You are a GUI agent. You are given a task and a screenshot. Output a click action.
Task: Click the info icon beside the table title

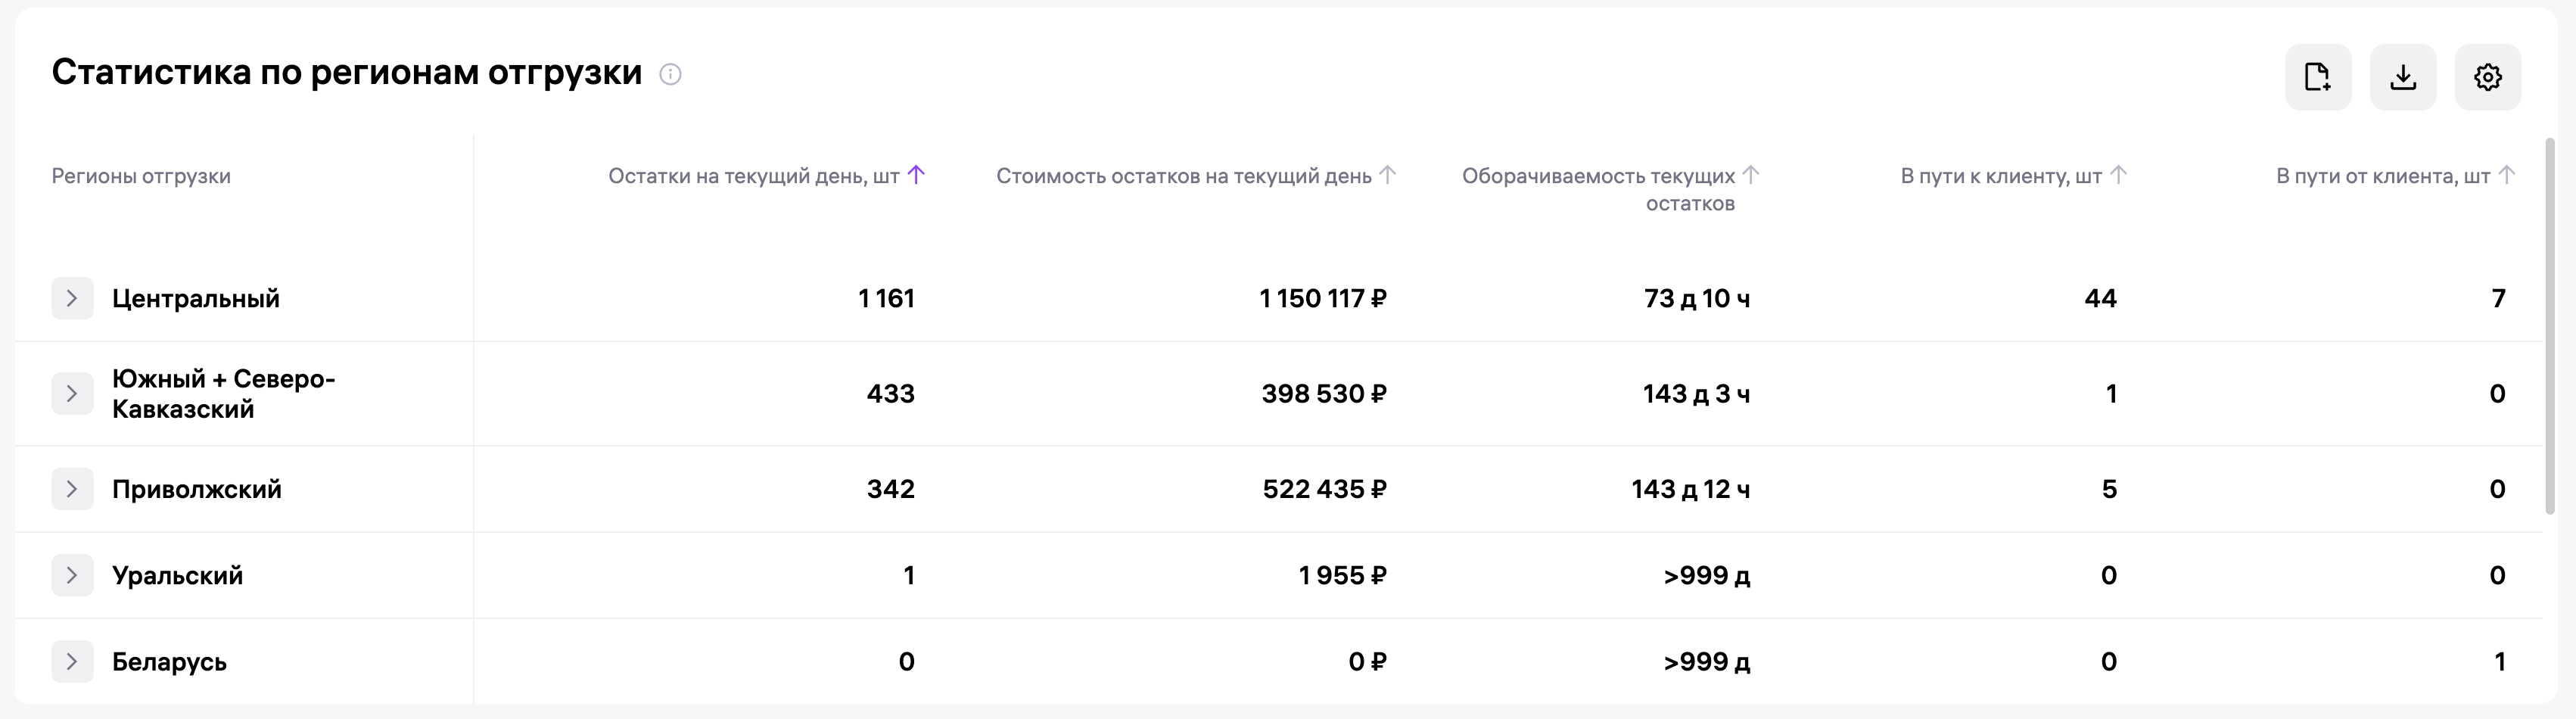[x=670, y=74]
